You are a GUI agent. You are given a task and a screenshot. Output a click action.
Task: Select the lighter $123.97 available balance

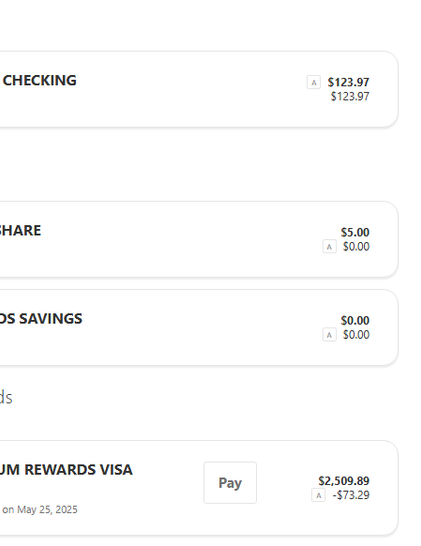click(x=350, y=96)
